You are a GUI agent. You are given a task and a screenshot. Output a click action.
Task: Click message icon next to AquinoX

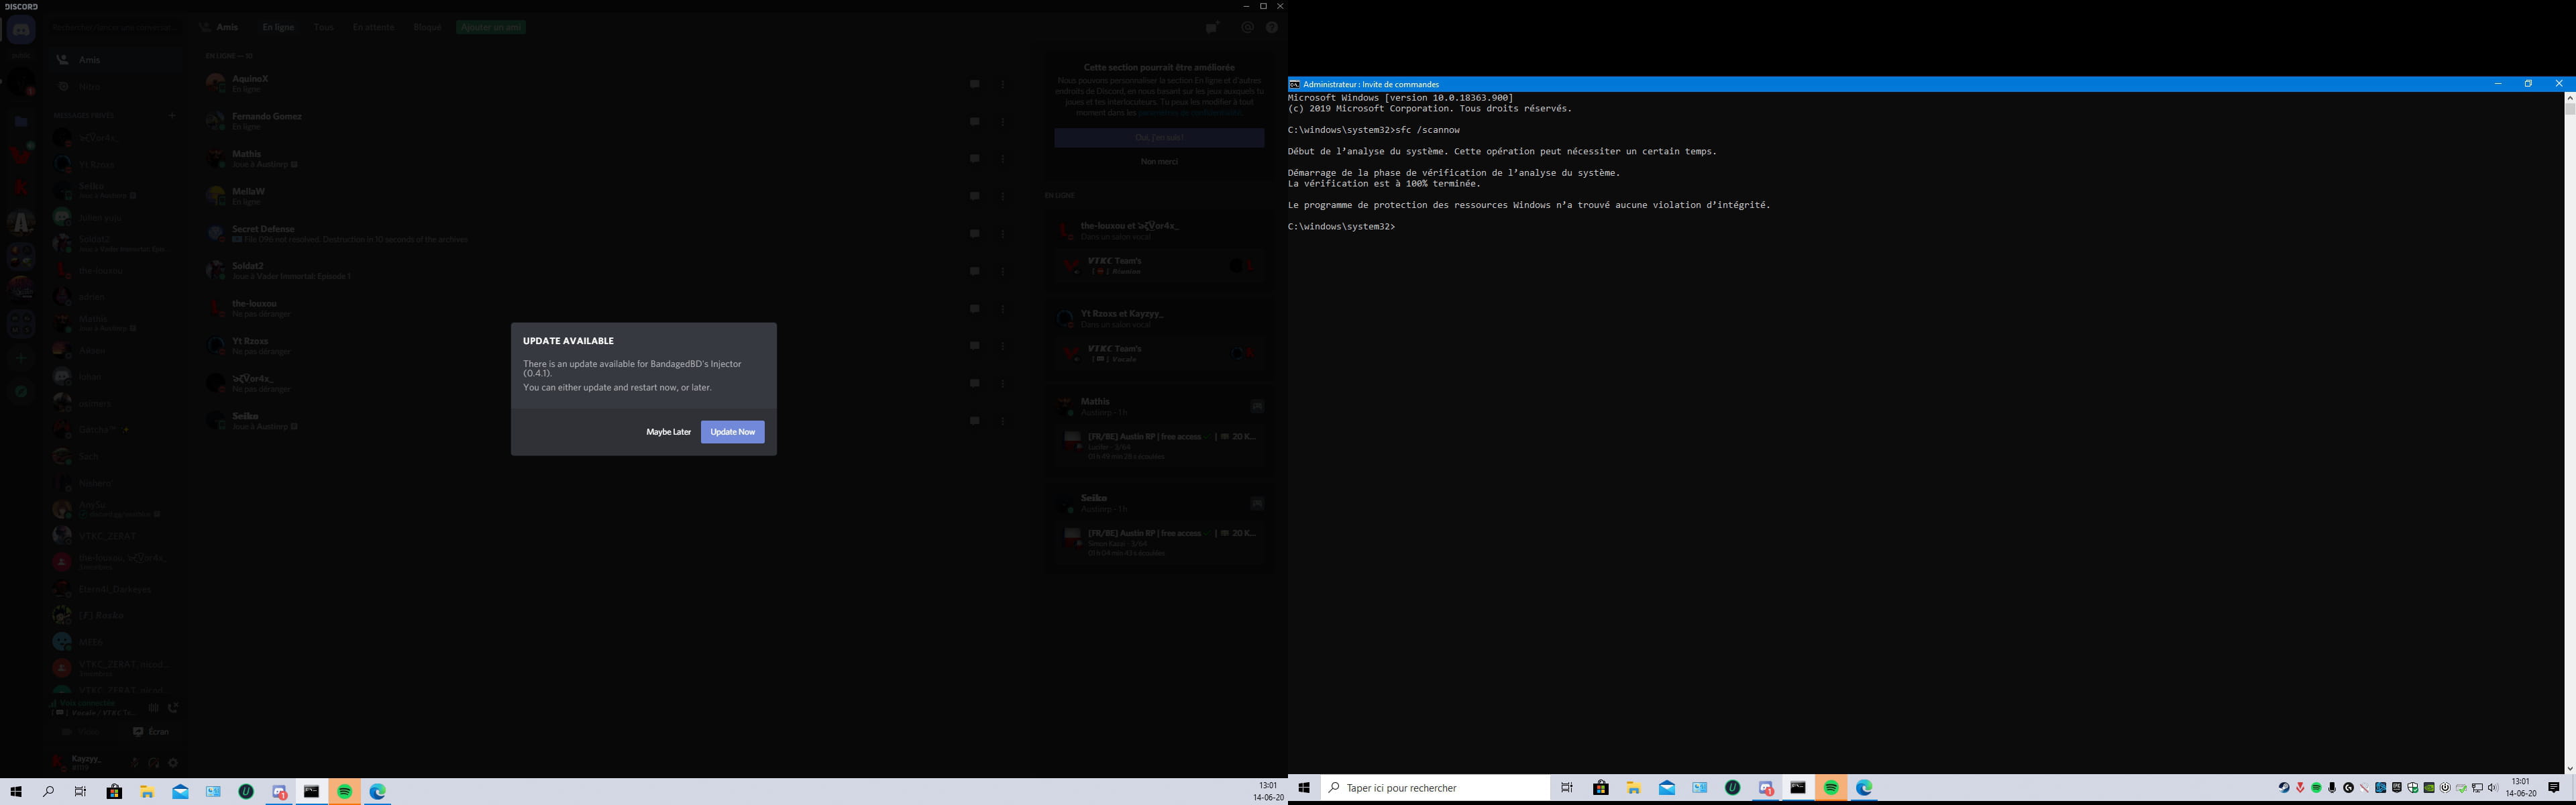974,84
